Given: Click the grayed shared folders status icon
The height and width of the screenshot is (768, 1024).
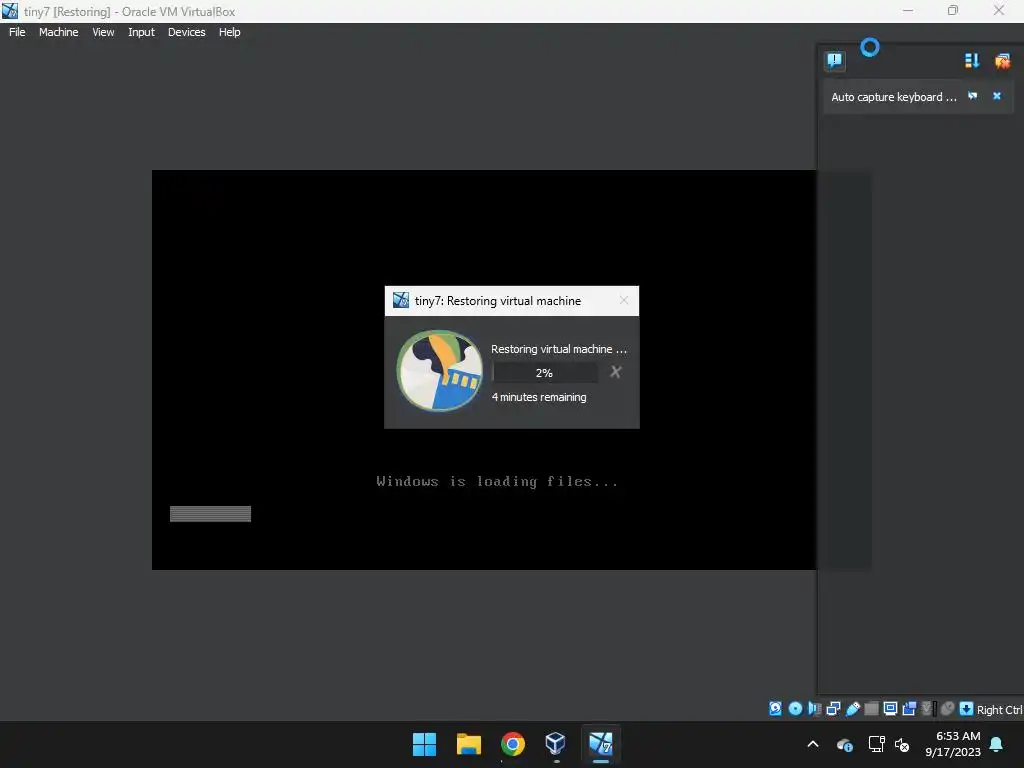Looking at the screenshot, I should point(871,709).
